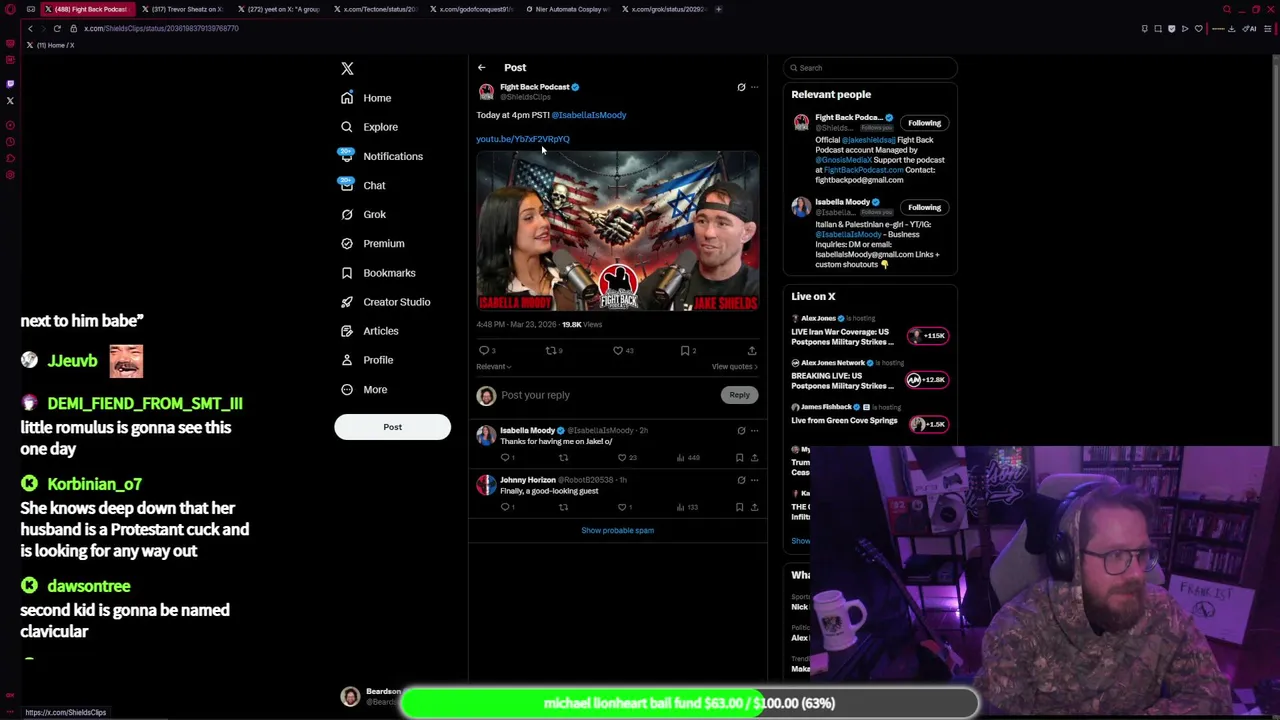The width and height of the screenshot is (1280, 720).
Task: Toggle Following for Fight Back Podcast
Action: [924, 123]
